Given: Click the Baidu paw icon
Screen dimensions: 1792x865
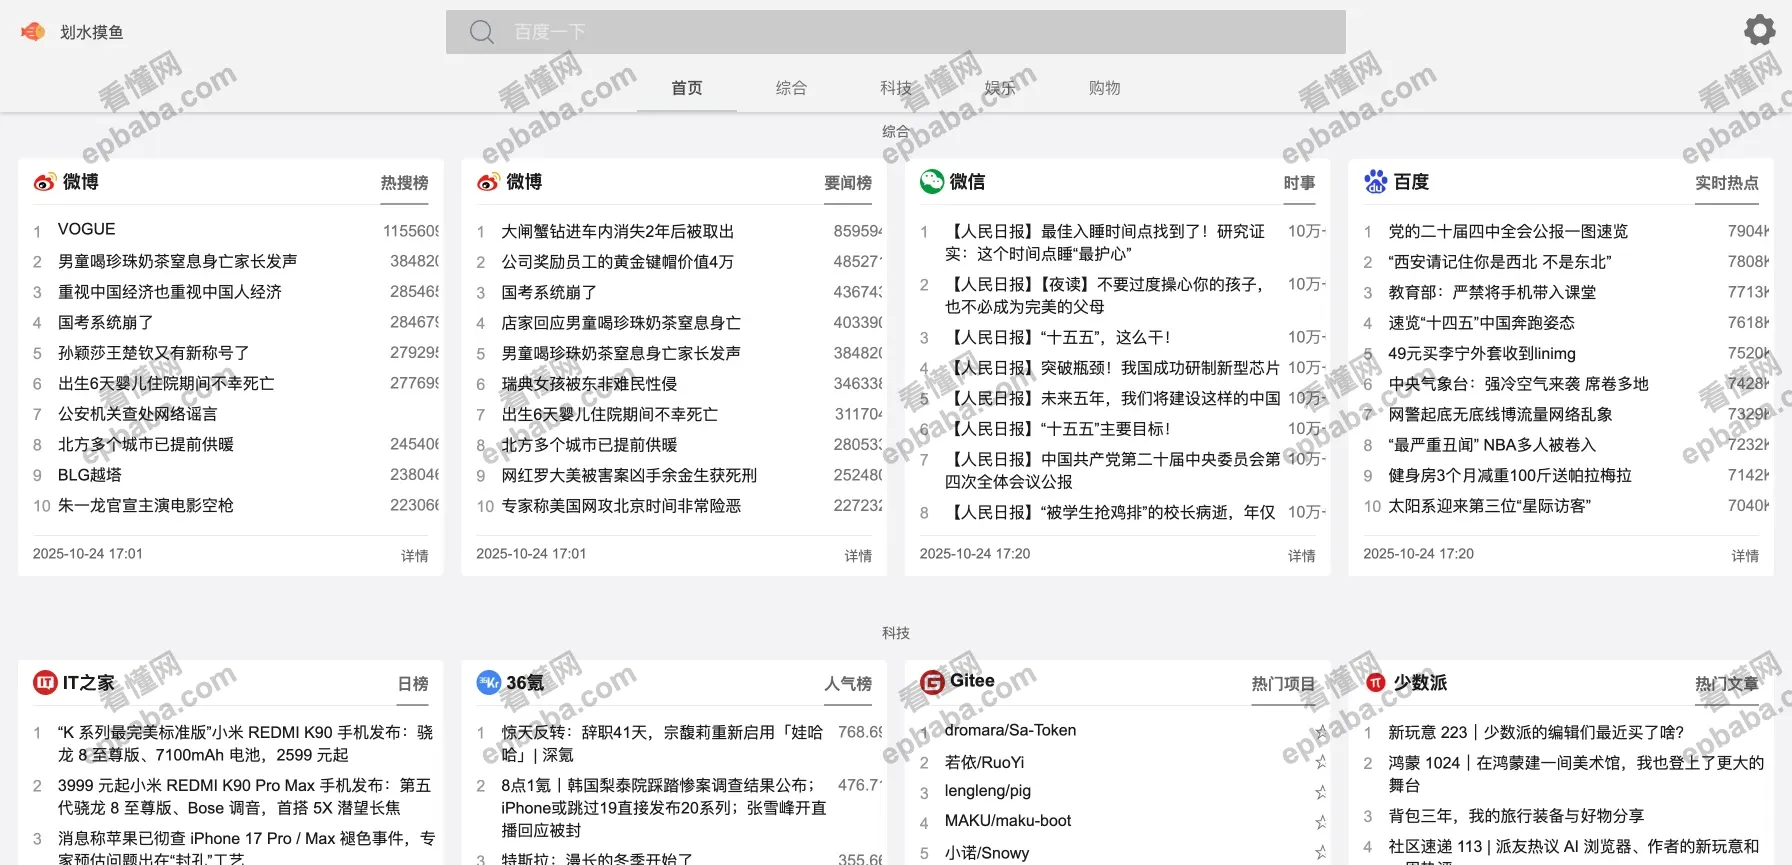Looking at the screenshot, I should (1376, 181).
